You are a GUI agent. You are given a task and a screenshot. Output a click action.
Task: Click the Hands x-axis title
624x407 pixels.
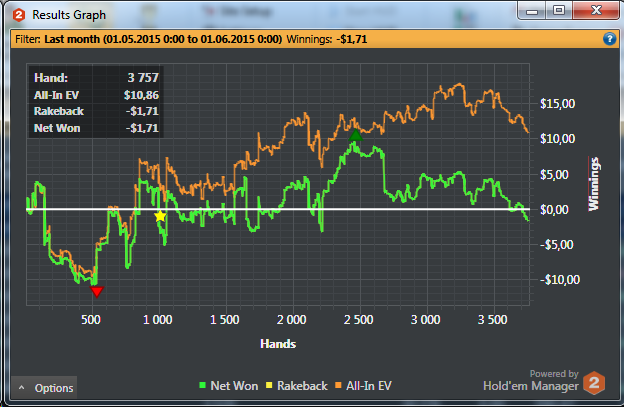pos(278,344)
